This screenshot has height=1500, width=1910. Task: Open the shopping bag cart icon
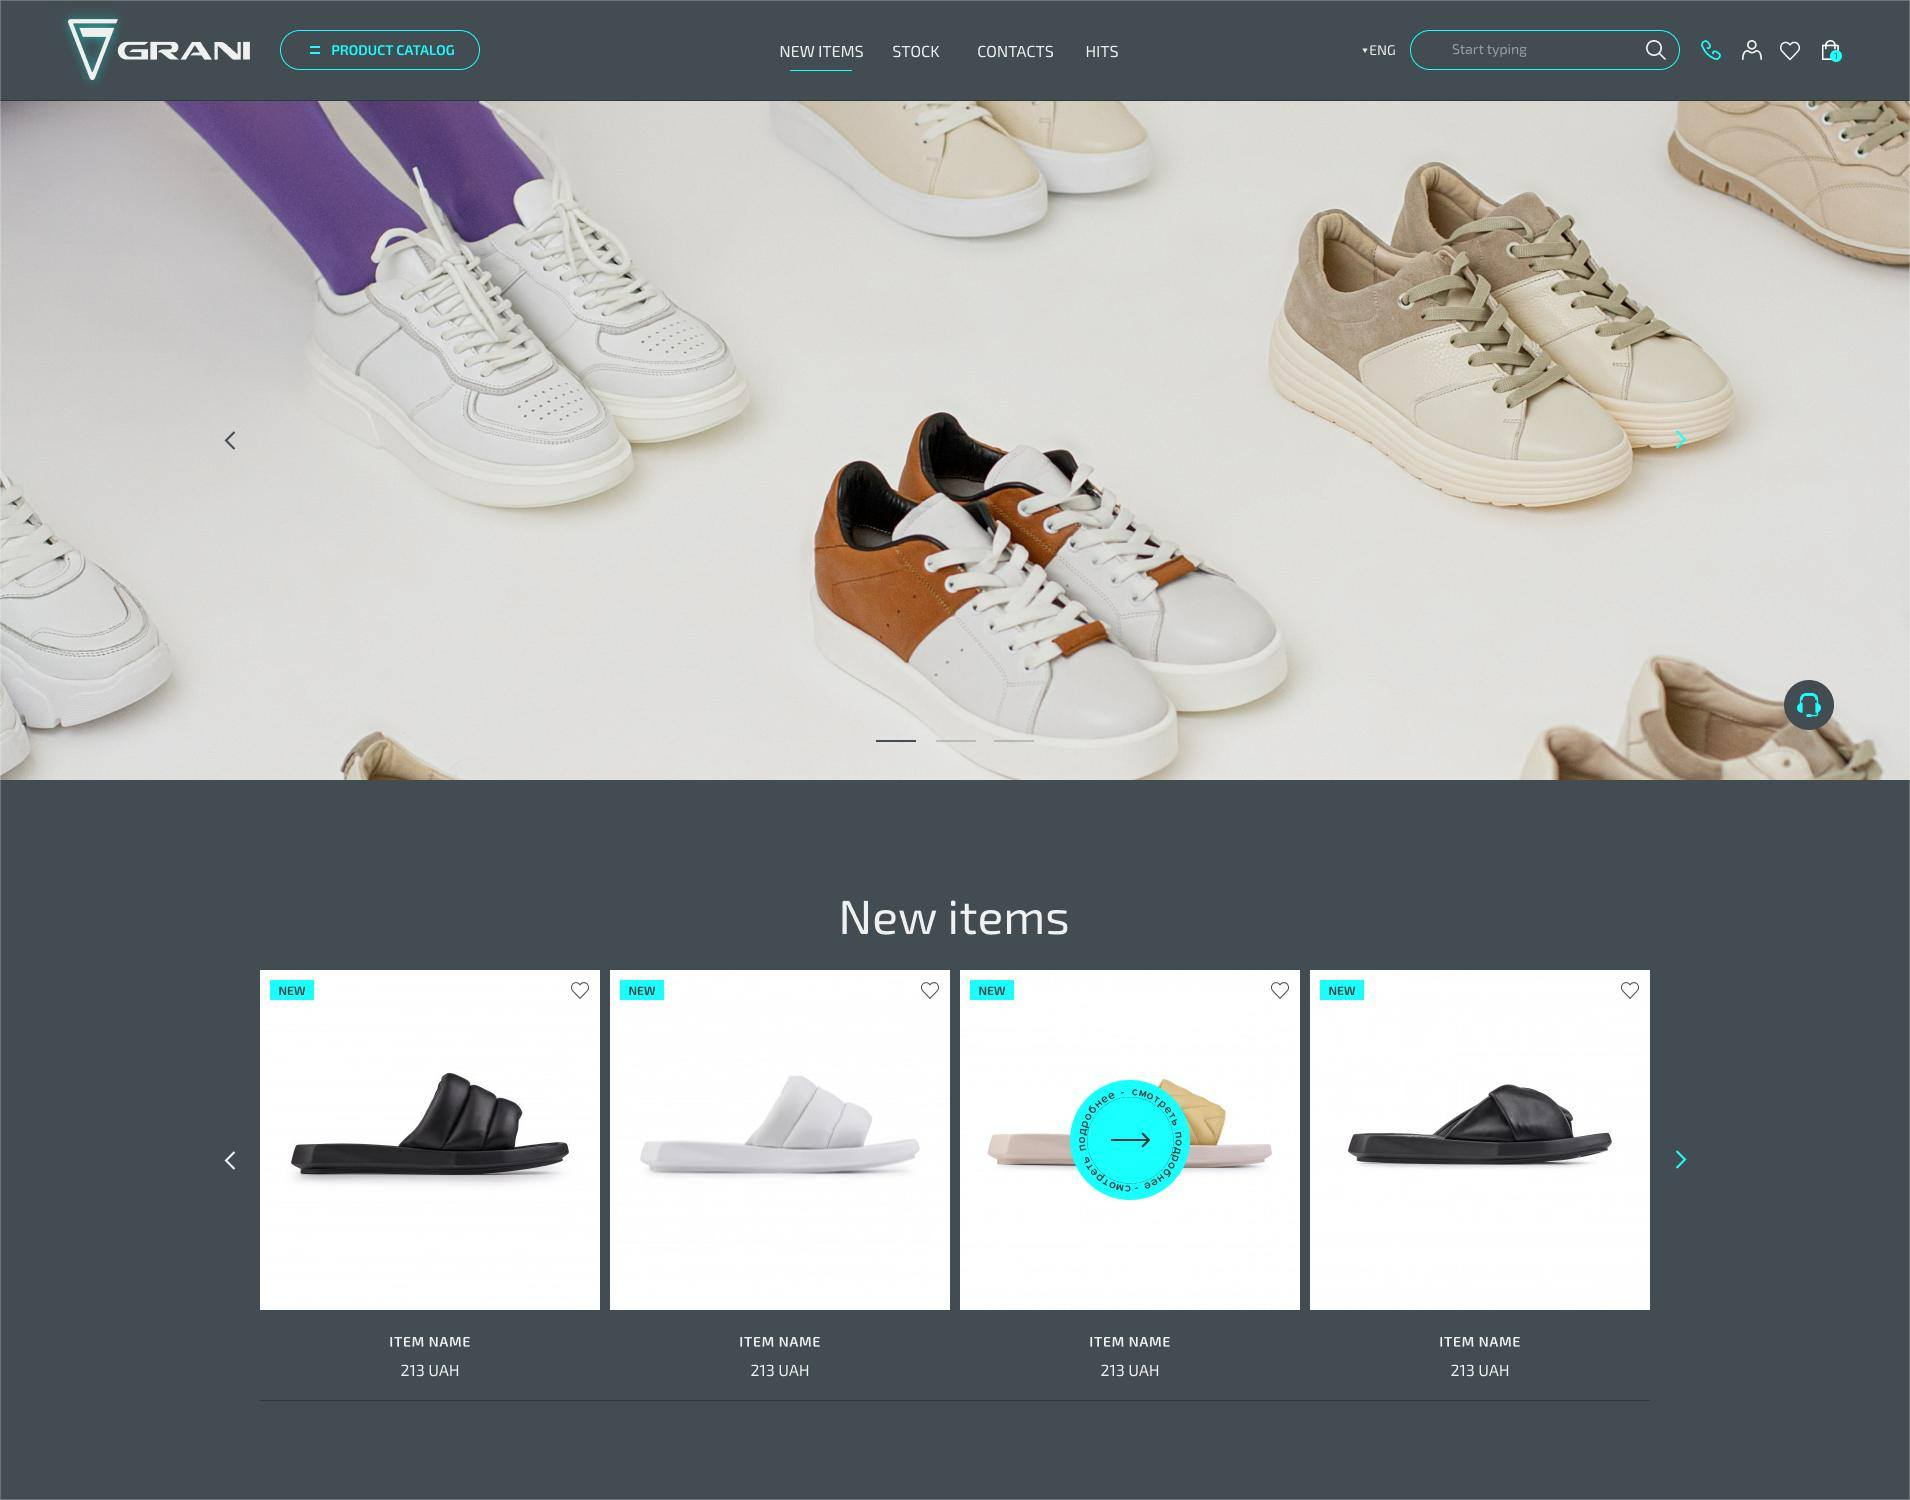[1830, 50]
